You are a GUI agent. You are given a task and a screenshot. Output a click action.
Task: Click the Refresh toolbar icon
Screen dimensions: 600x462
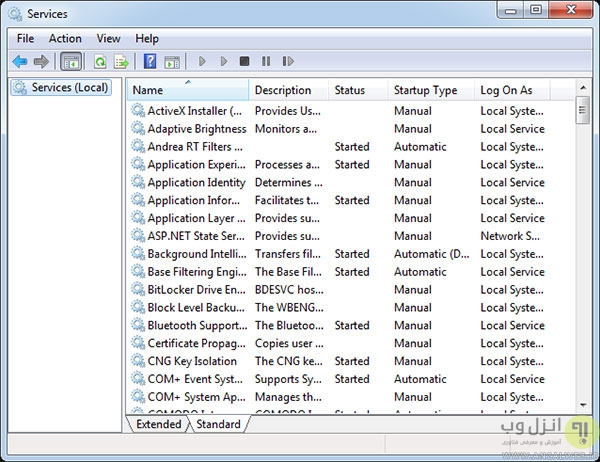point(100,62)
